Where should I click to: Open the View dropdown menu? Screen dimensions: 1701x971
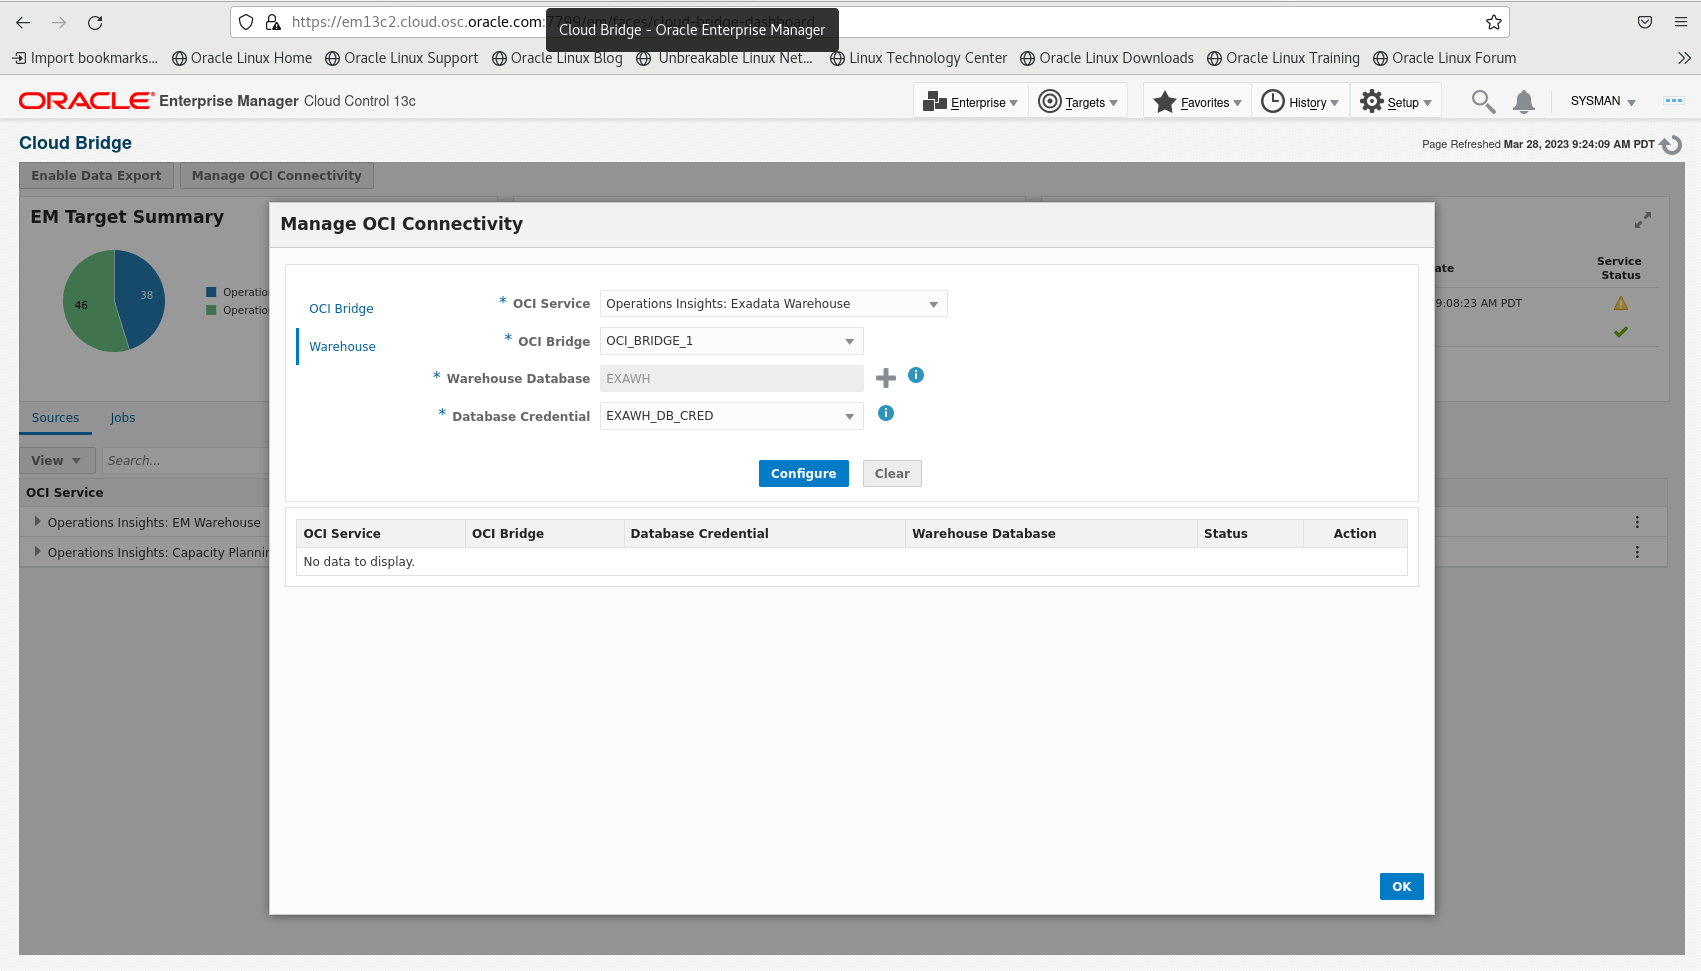point(57,460)
